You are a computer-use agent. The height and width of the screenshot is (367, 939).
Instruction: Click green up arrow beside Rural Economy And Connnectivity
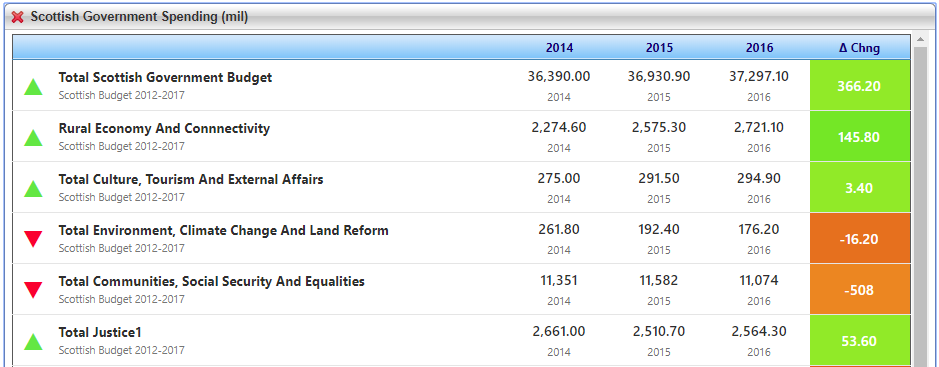coord(34,138)
